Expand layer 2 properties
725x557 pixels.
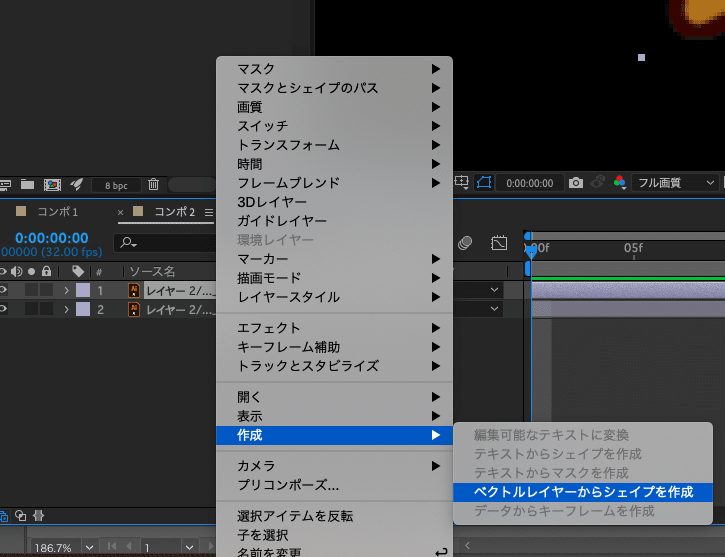(x=67, y=309)
